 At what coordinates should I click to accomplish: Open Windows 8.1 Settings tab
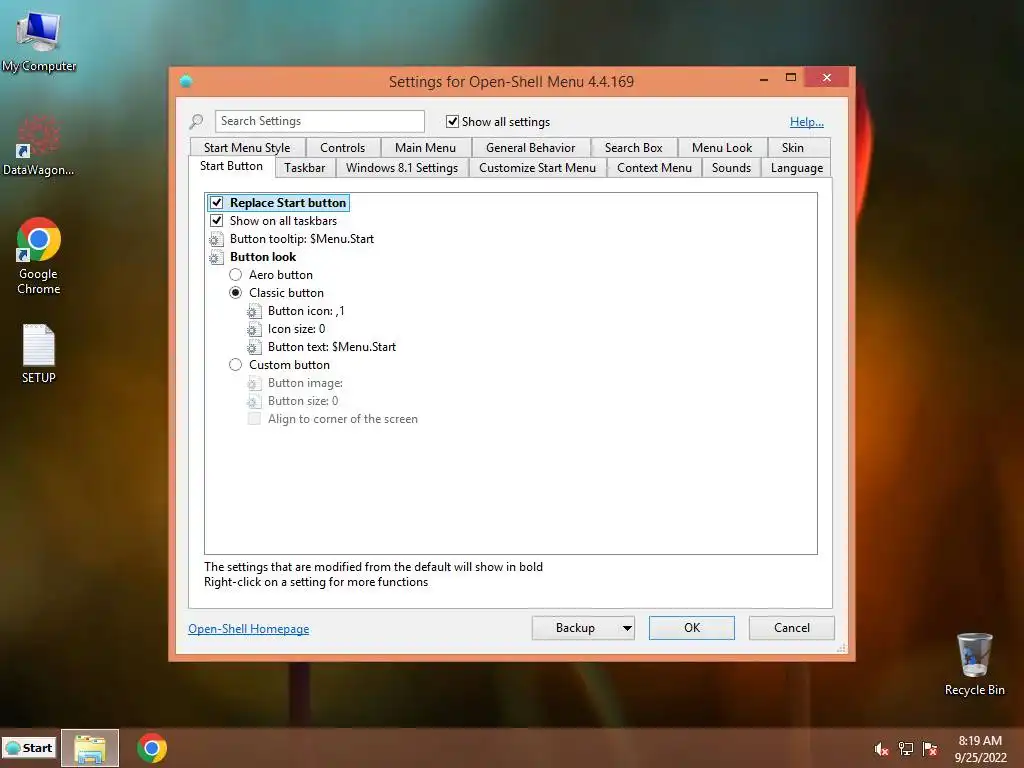(402, 168)
